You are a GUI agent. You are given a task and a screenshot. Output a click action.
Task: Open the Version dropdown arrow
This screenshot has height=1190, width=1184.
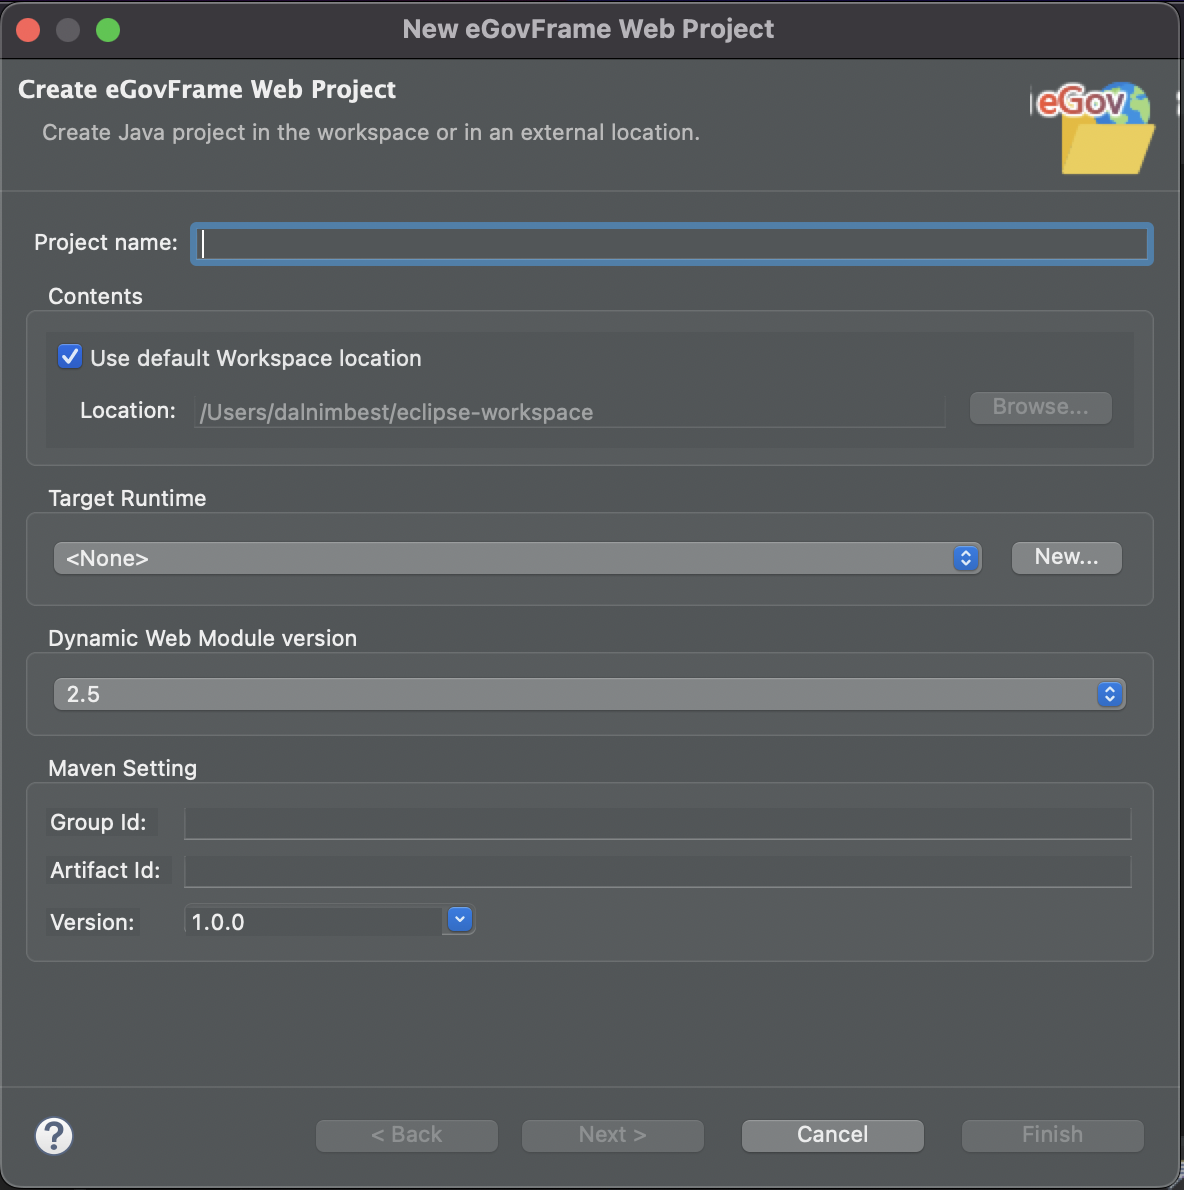pos(460,919)
